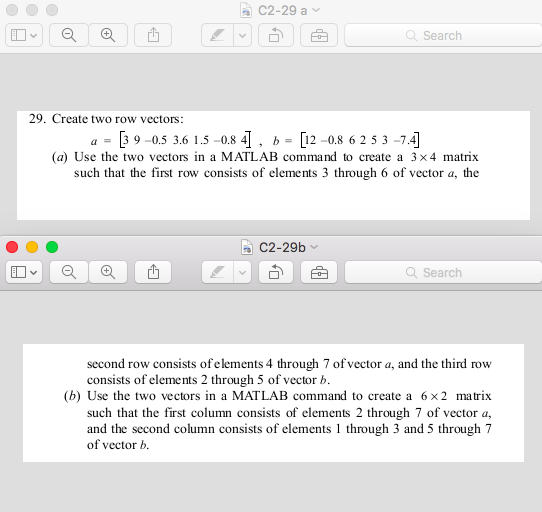The image size is (542, 512).
Task: Click Share button in C2-29 a window
Action: 153,35
